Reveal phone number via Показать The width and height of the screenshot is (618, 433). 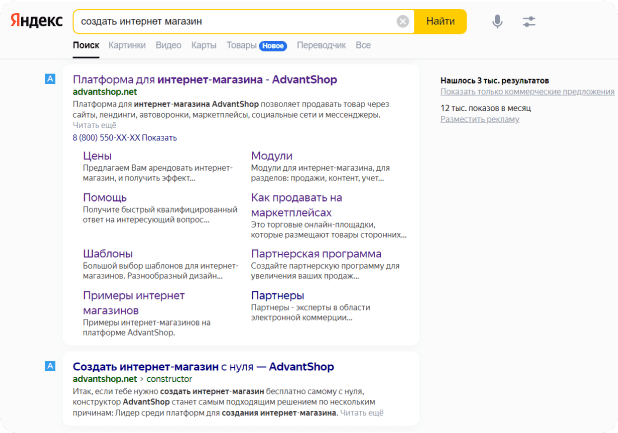coord(159,138)
